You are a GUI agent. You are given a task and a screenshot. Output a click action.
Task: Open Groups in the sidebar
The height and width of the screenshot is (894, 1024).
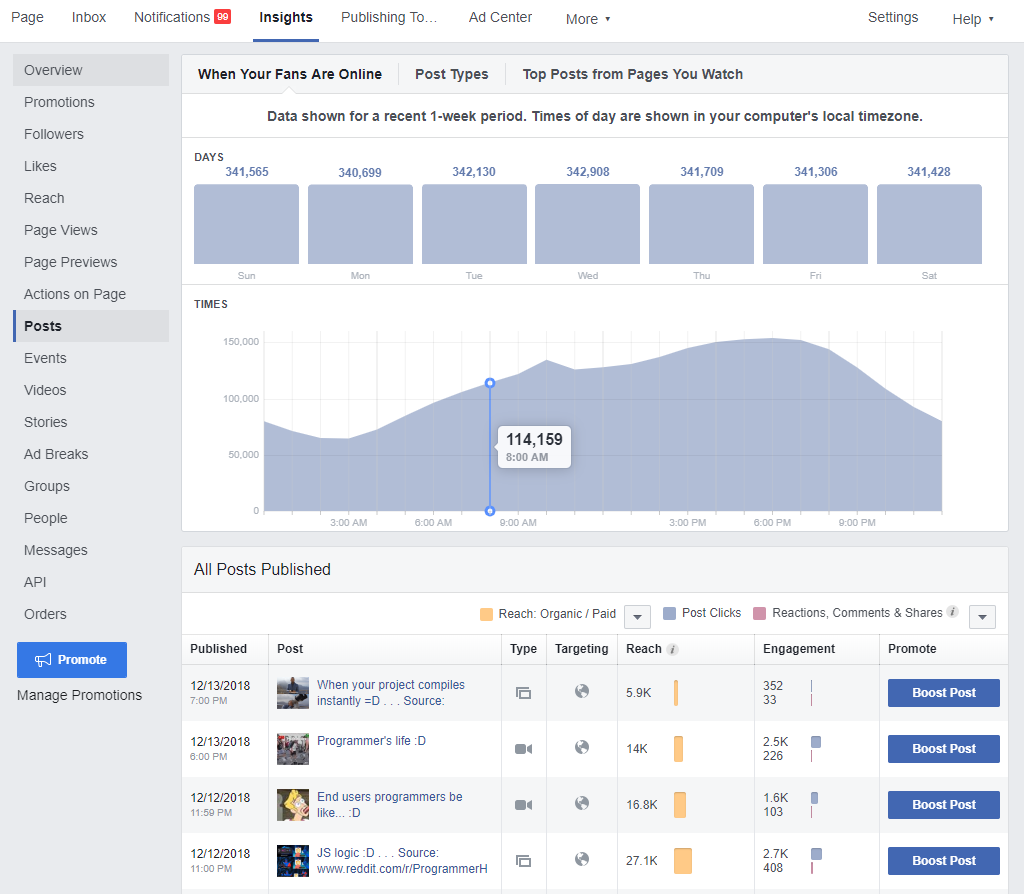point(91,486)
